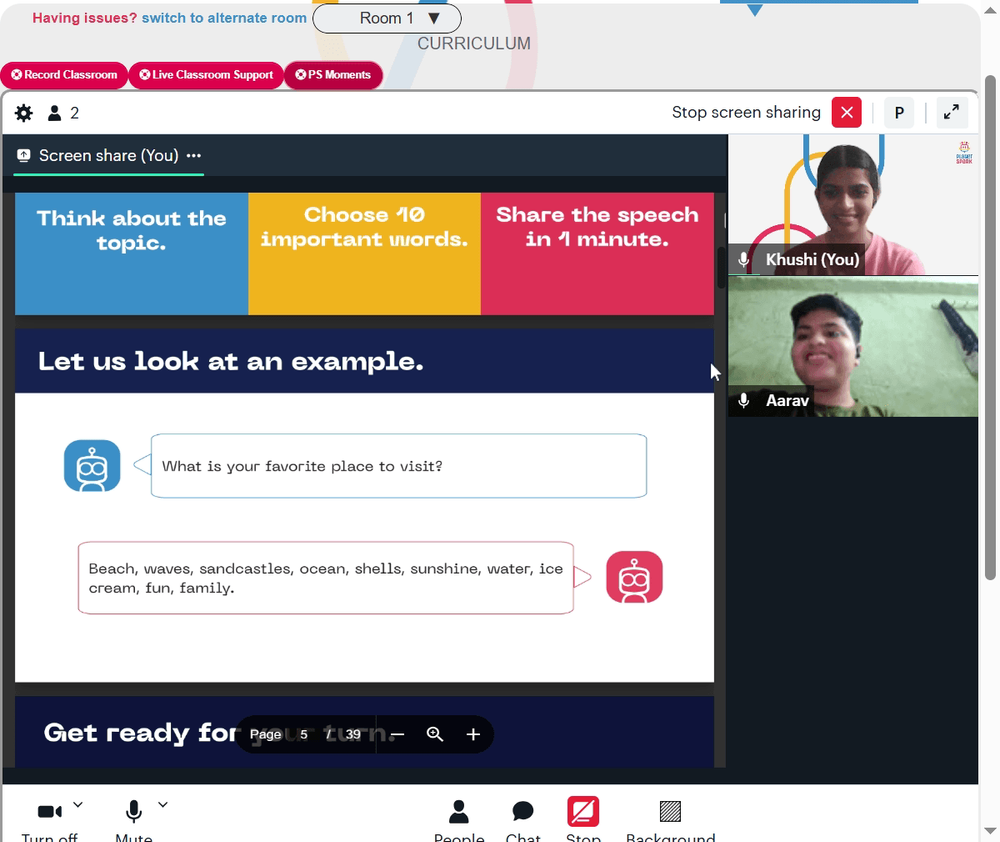The width and height of the screenshot is (1000, 842).
Task: Expand classroom to fullscreen
Action: click(x=951, y=113)
